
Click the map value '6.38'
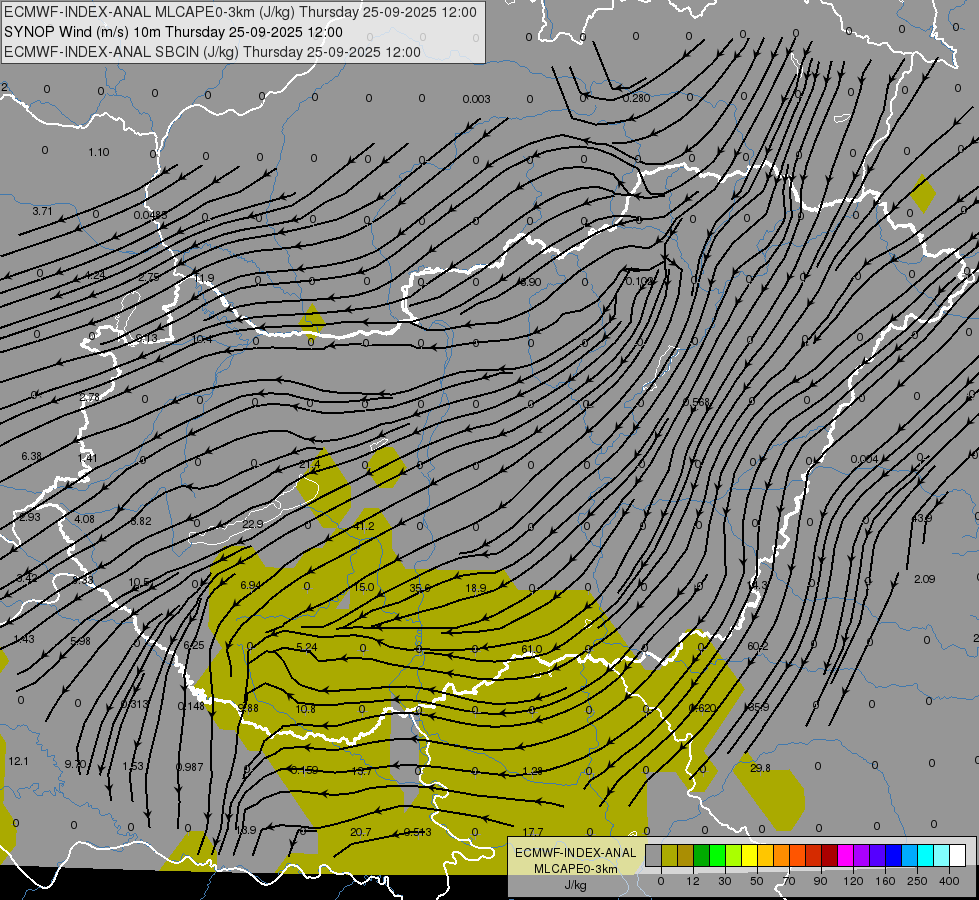pos(32,456)
